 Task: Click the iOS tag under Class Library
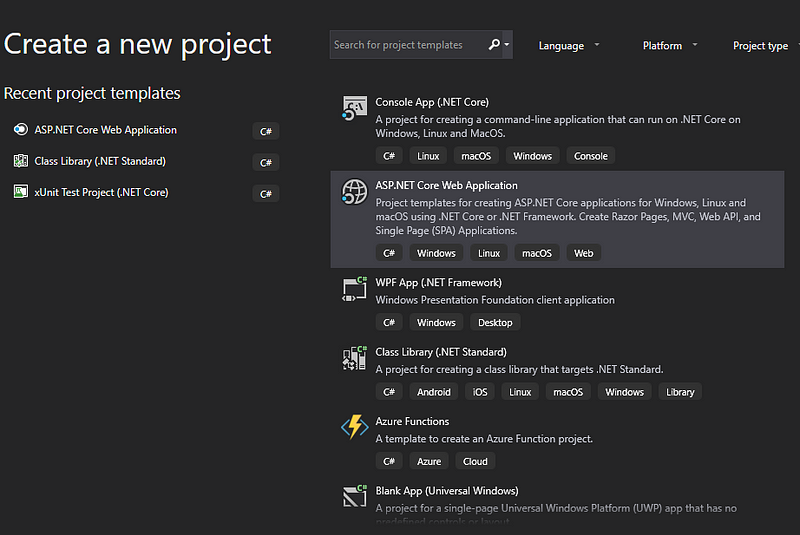pyautogui.click(x=480, y=392)
